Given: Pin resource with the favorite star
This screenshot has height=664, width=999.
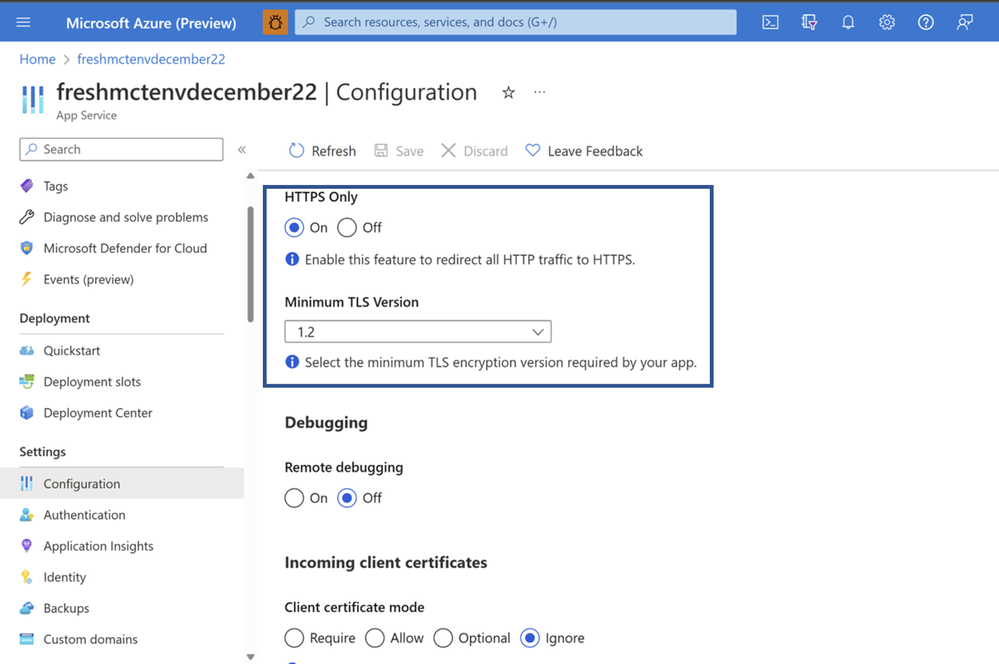Looking at the screenshot, I should click(x=508, y=92).
